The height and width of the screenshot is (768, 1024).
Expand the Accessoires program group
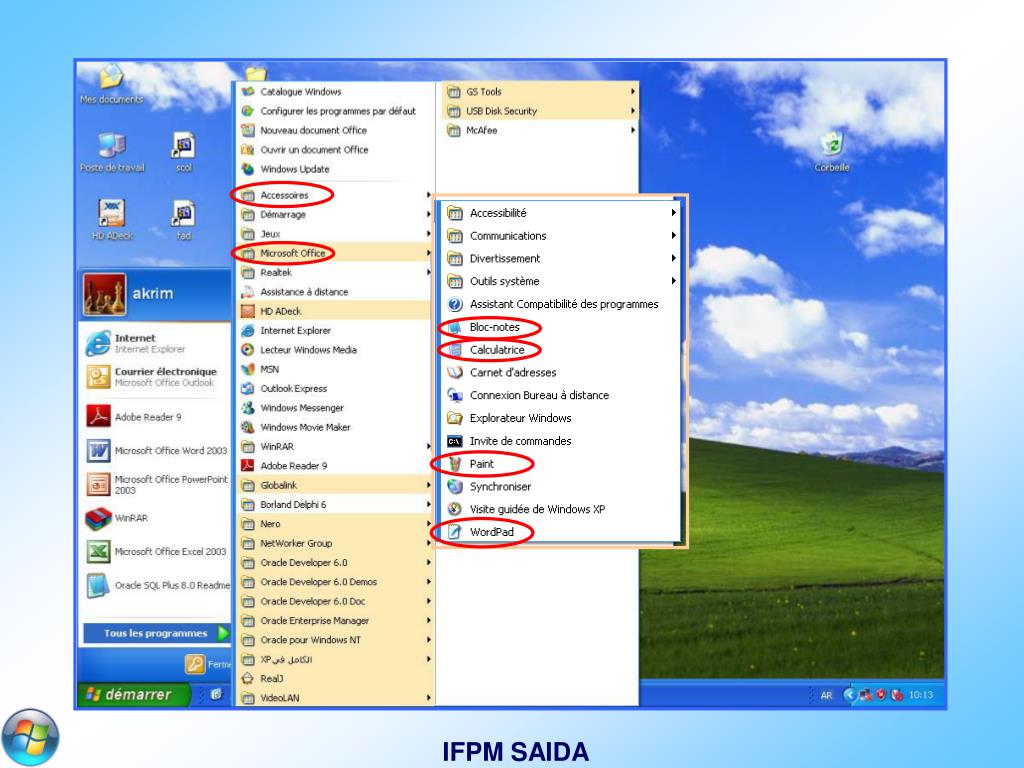[335, 195]
